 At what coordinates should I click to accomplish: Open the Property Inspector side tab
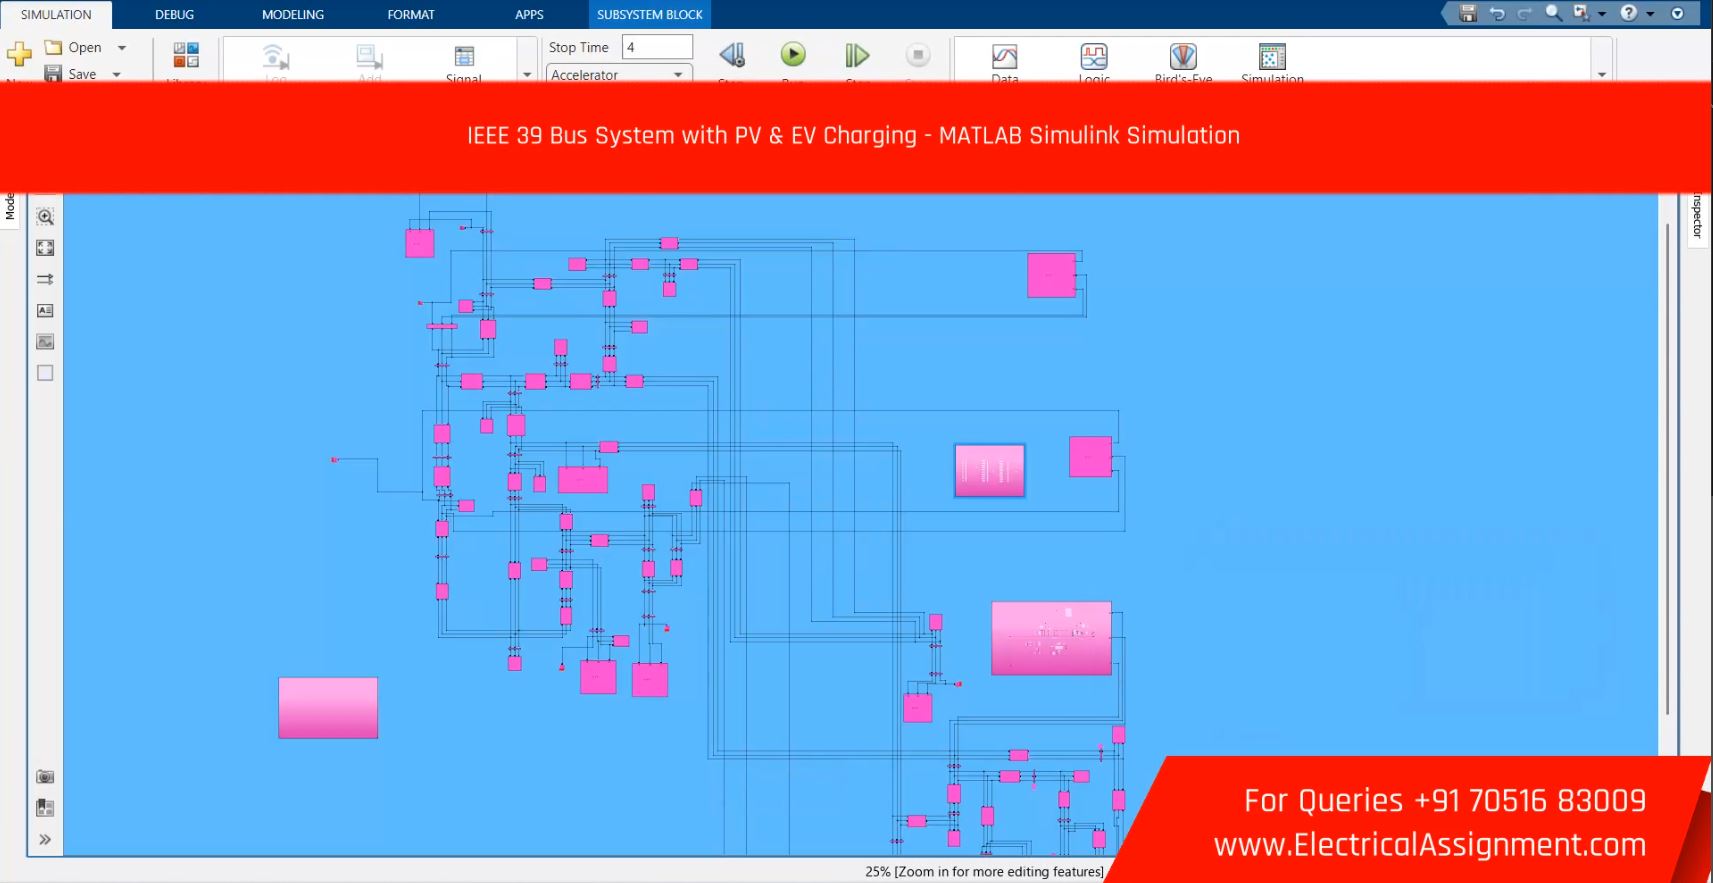click(x=1697, y=216)
